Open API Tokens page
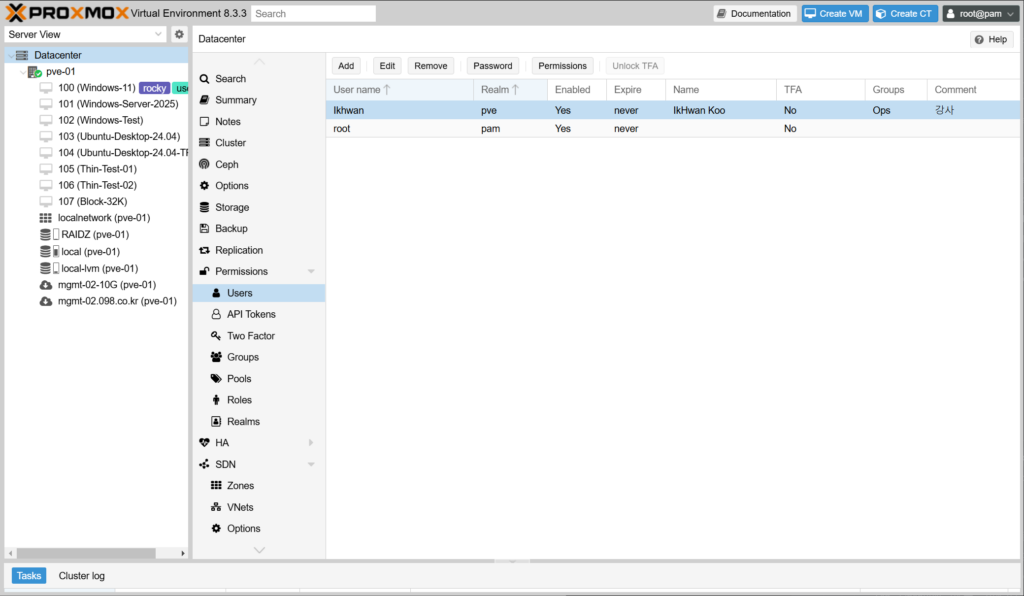The height and width of the screenshot is (596, 1024). click(x=251, y=314)
